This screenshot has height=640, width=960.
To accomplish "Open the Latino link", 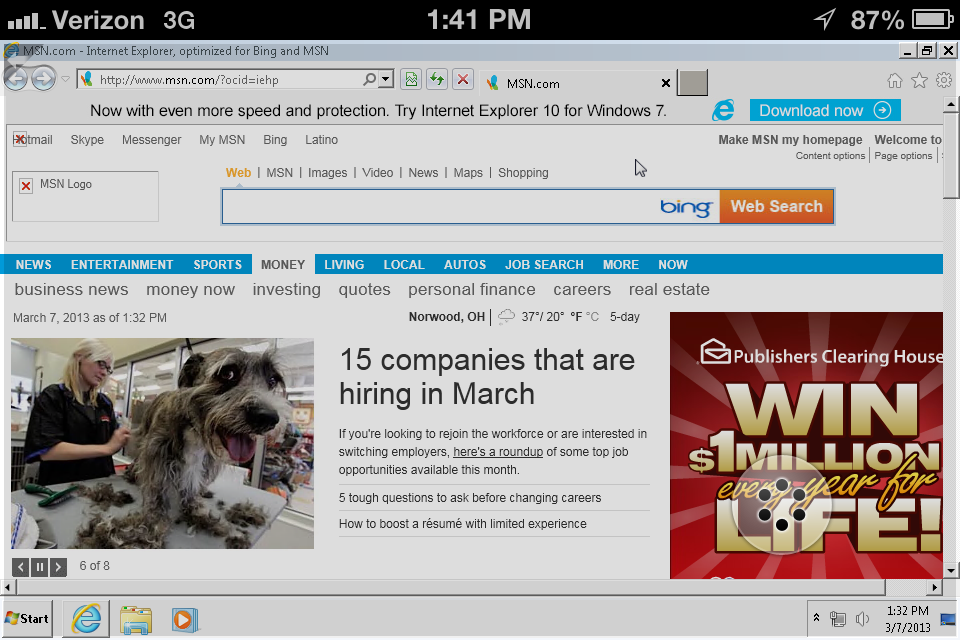I will (321, 140).
